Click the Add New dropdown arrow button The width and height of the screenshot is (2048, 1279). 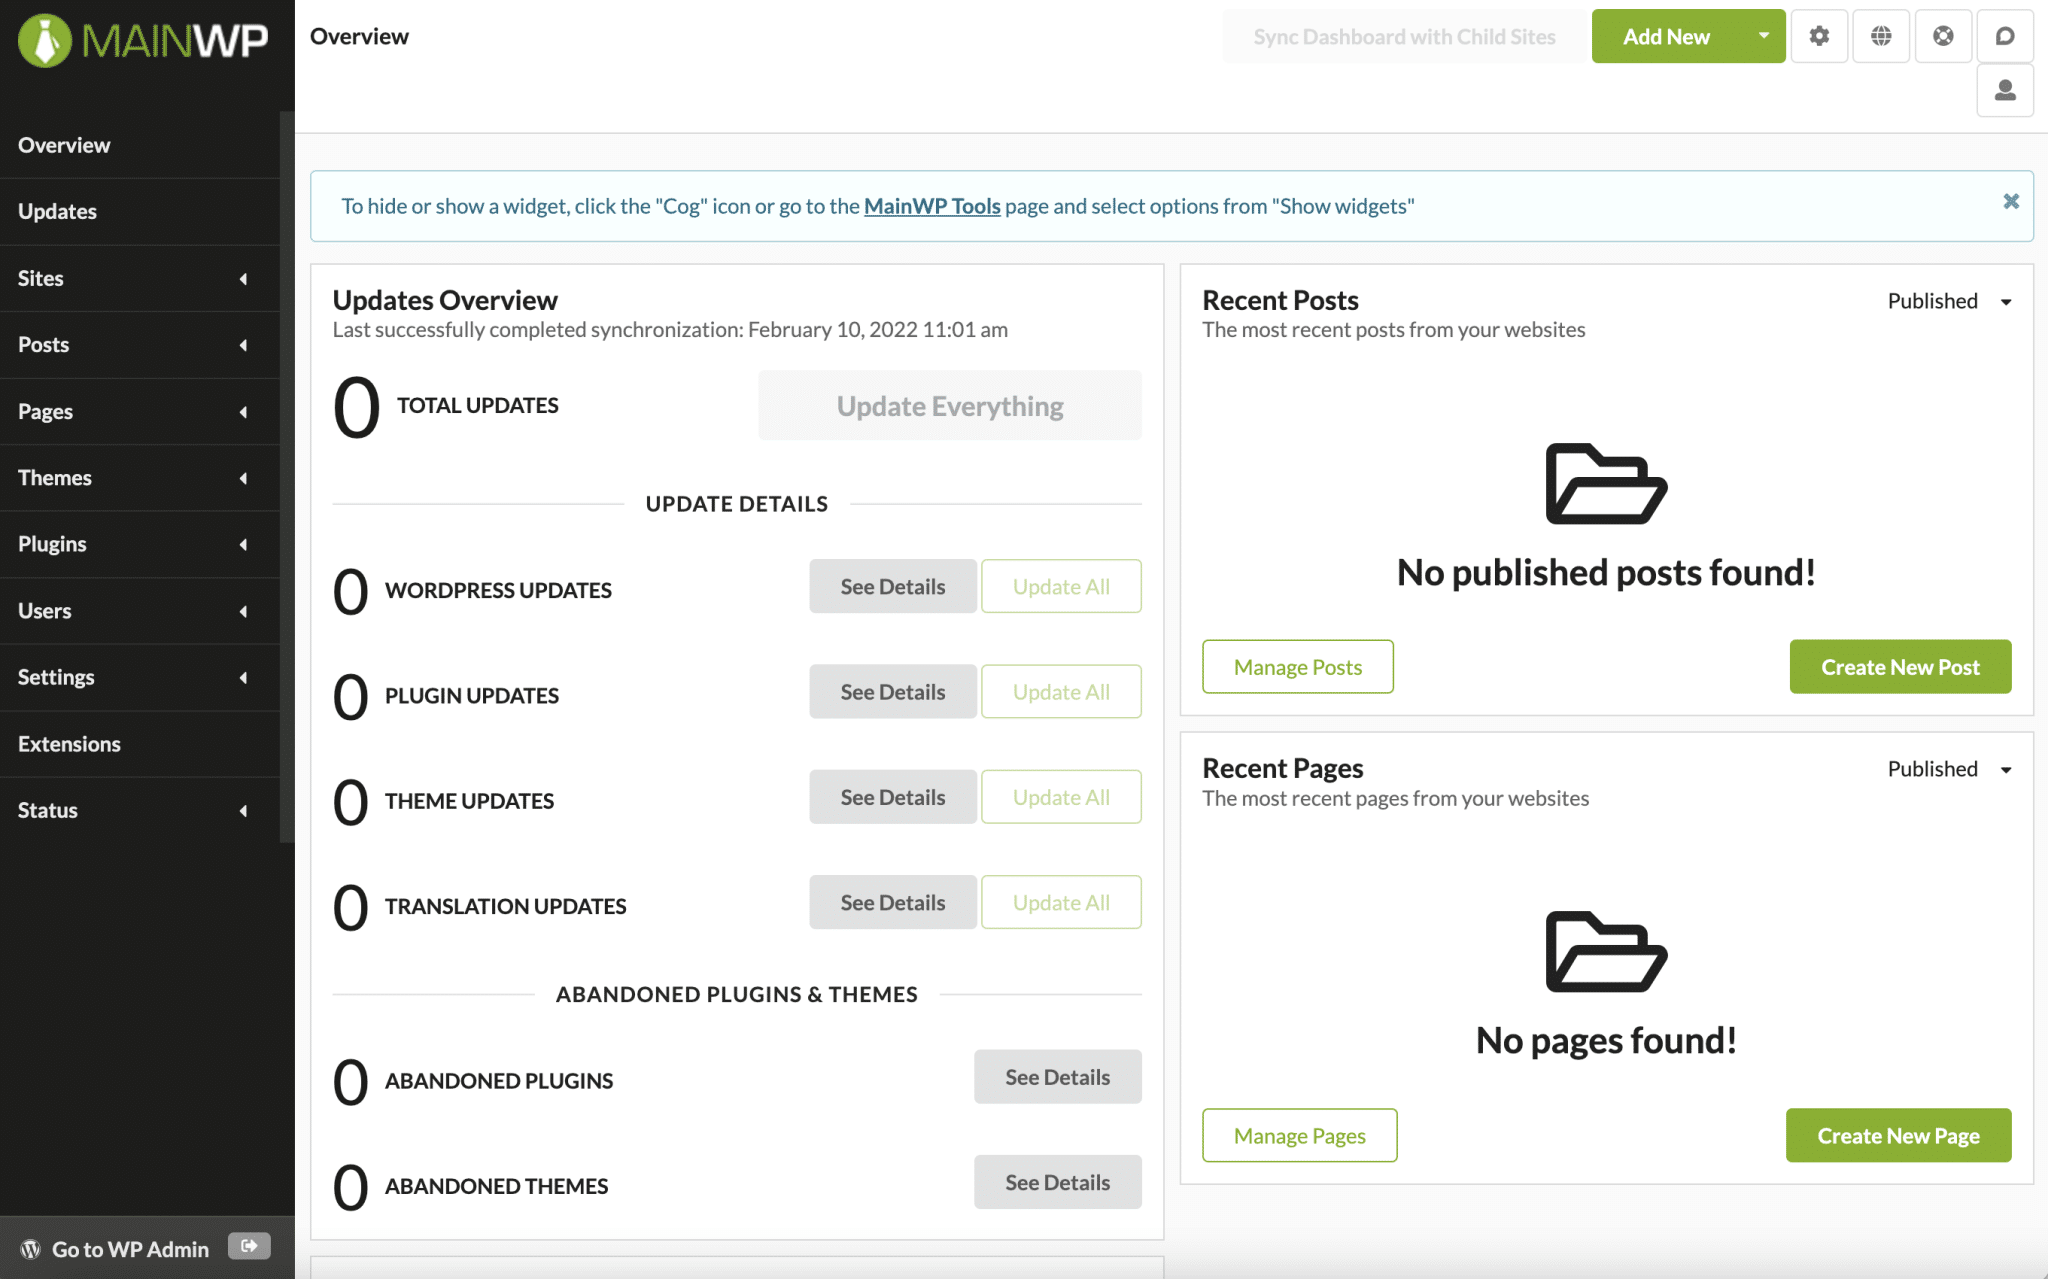point(1761,34)
